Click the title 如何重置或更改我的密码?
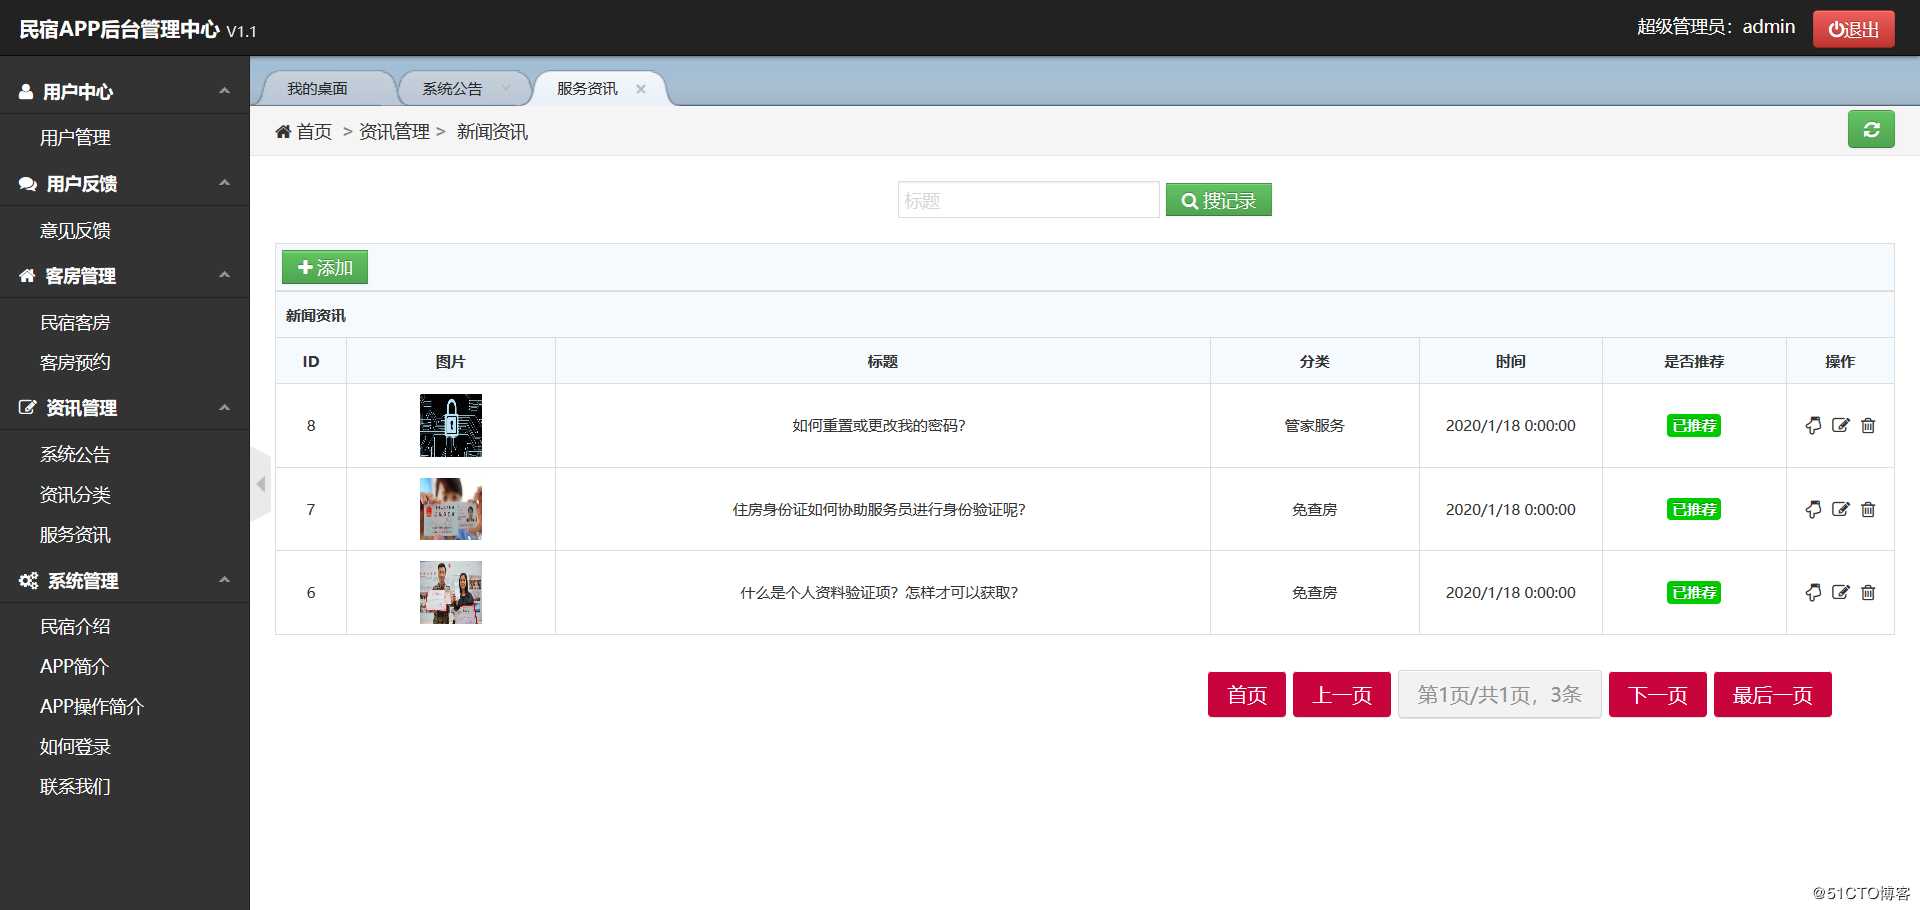 point(879,426)
